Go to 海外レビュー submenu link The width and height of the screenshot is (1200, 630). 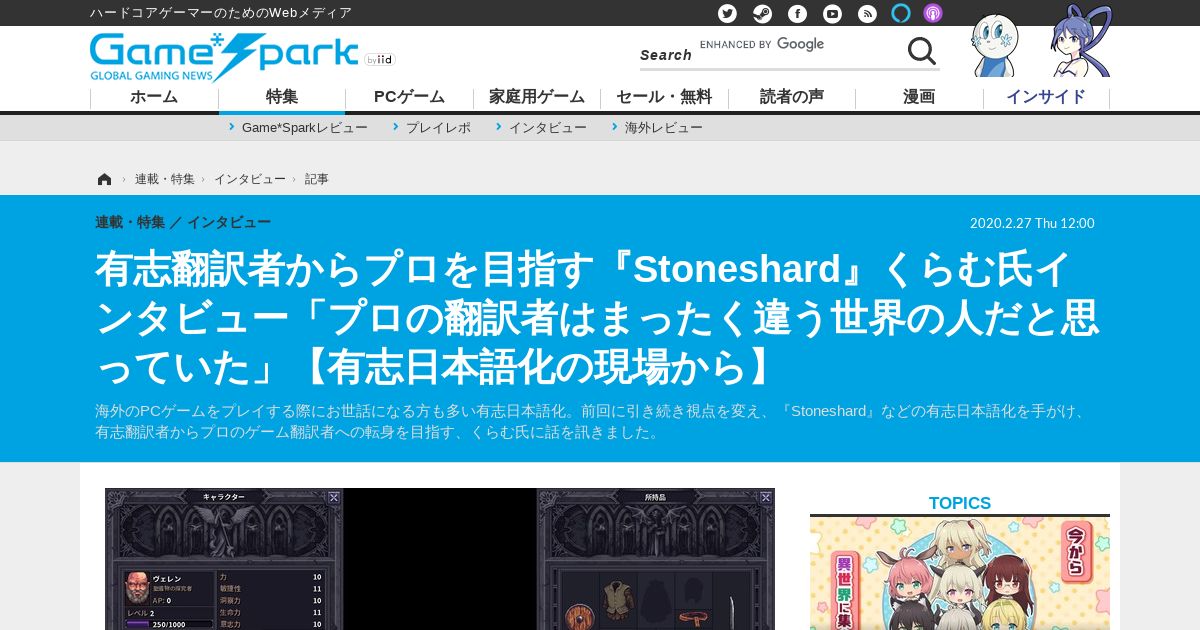[x=664, y=128]
